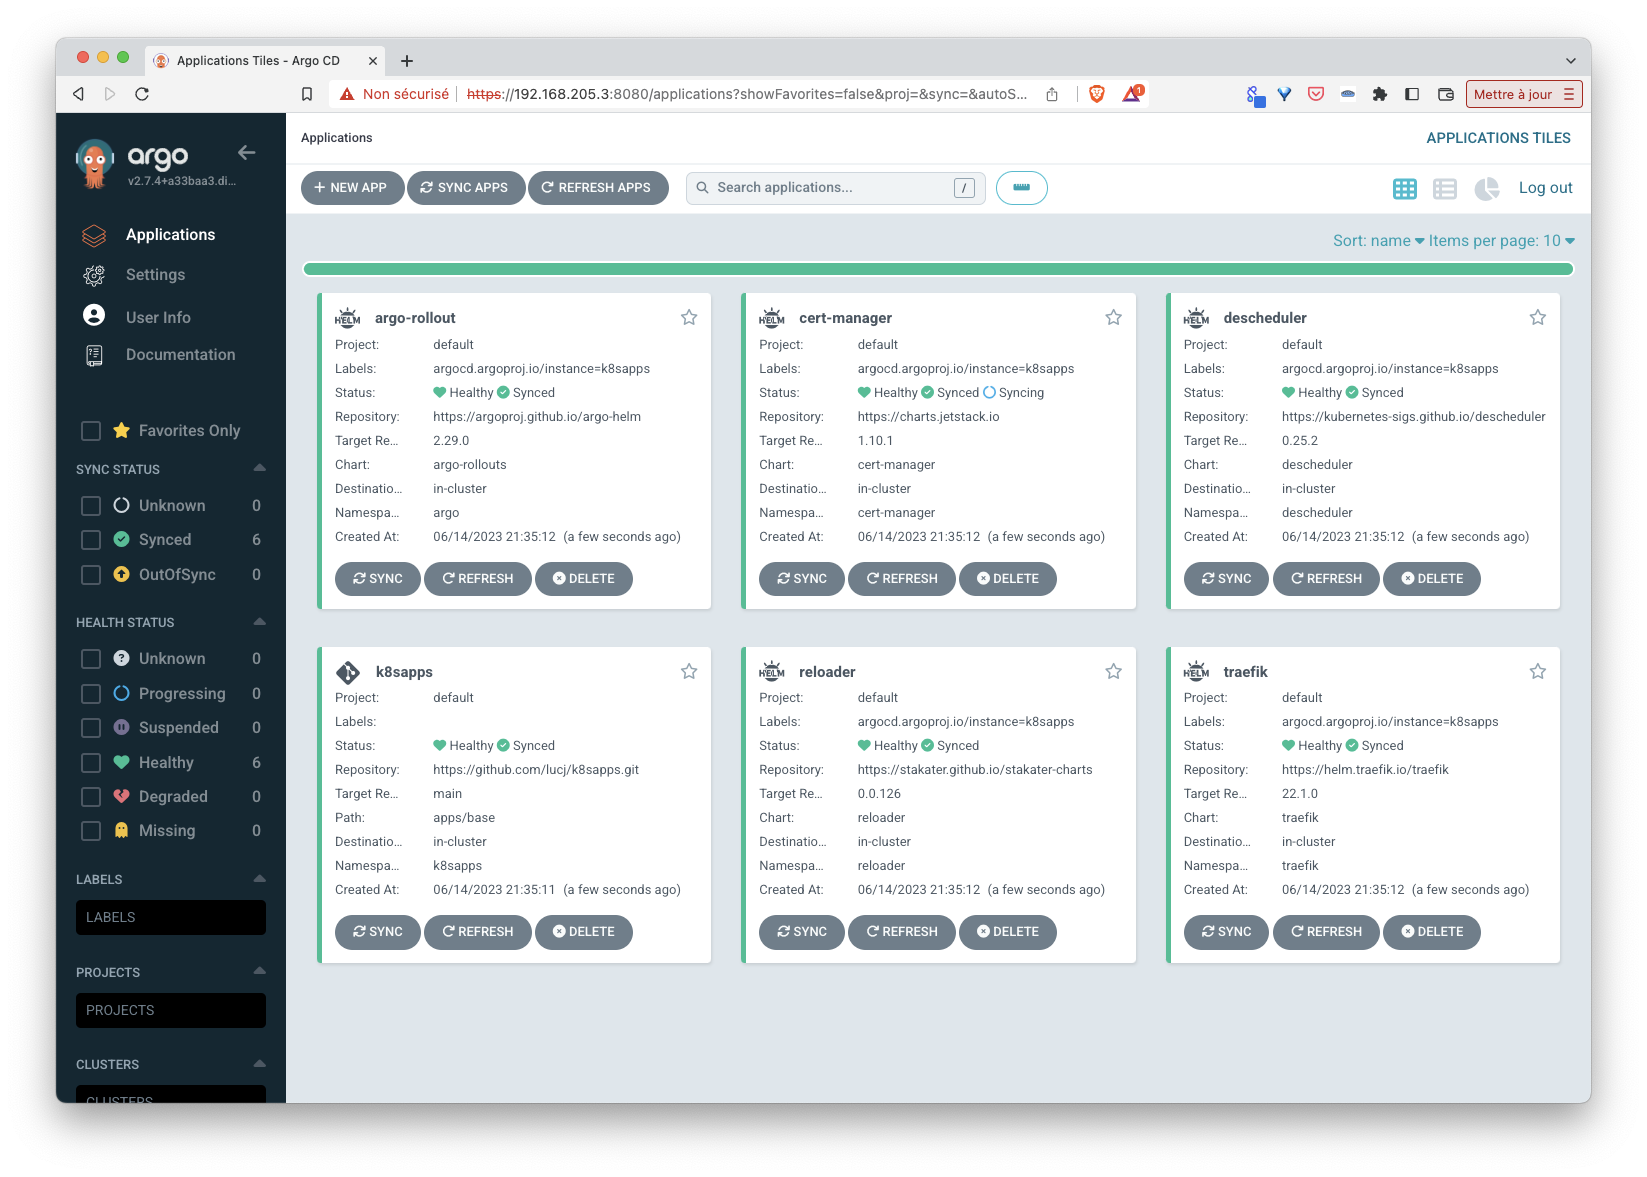Click the LABELS filter input

tap(171, 918)
